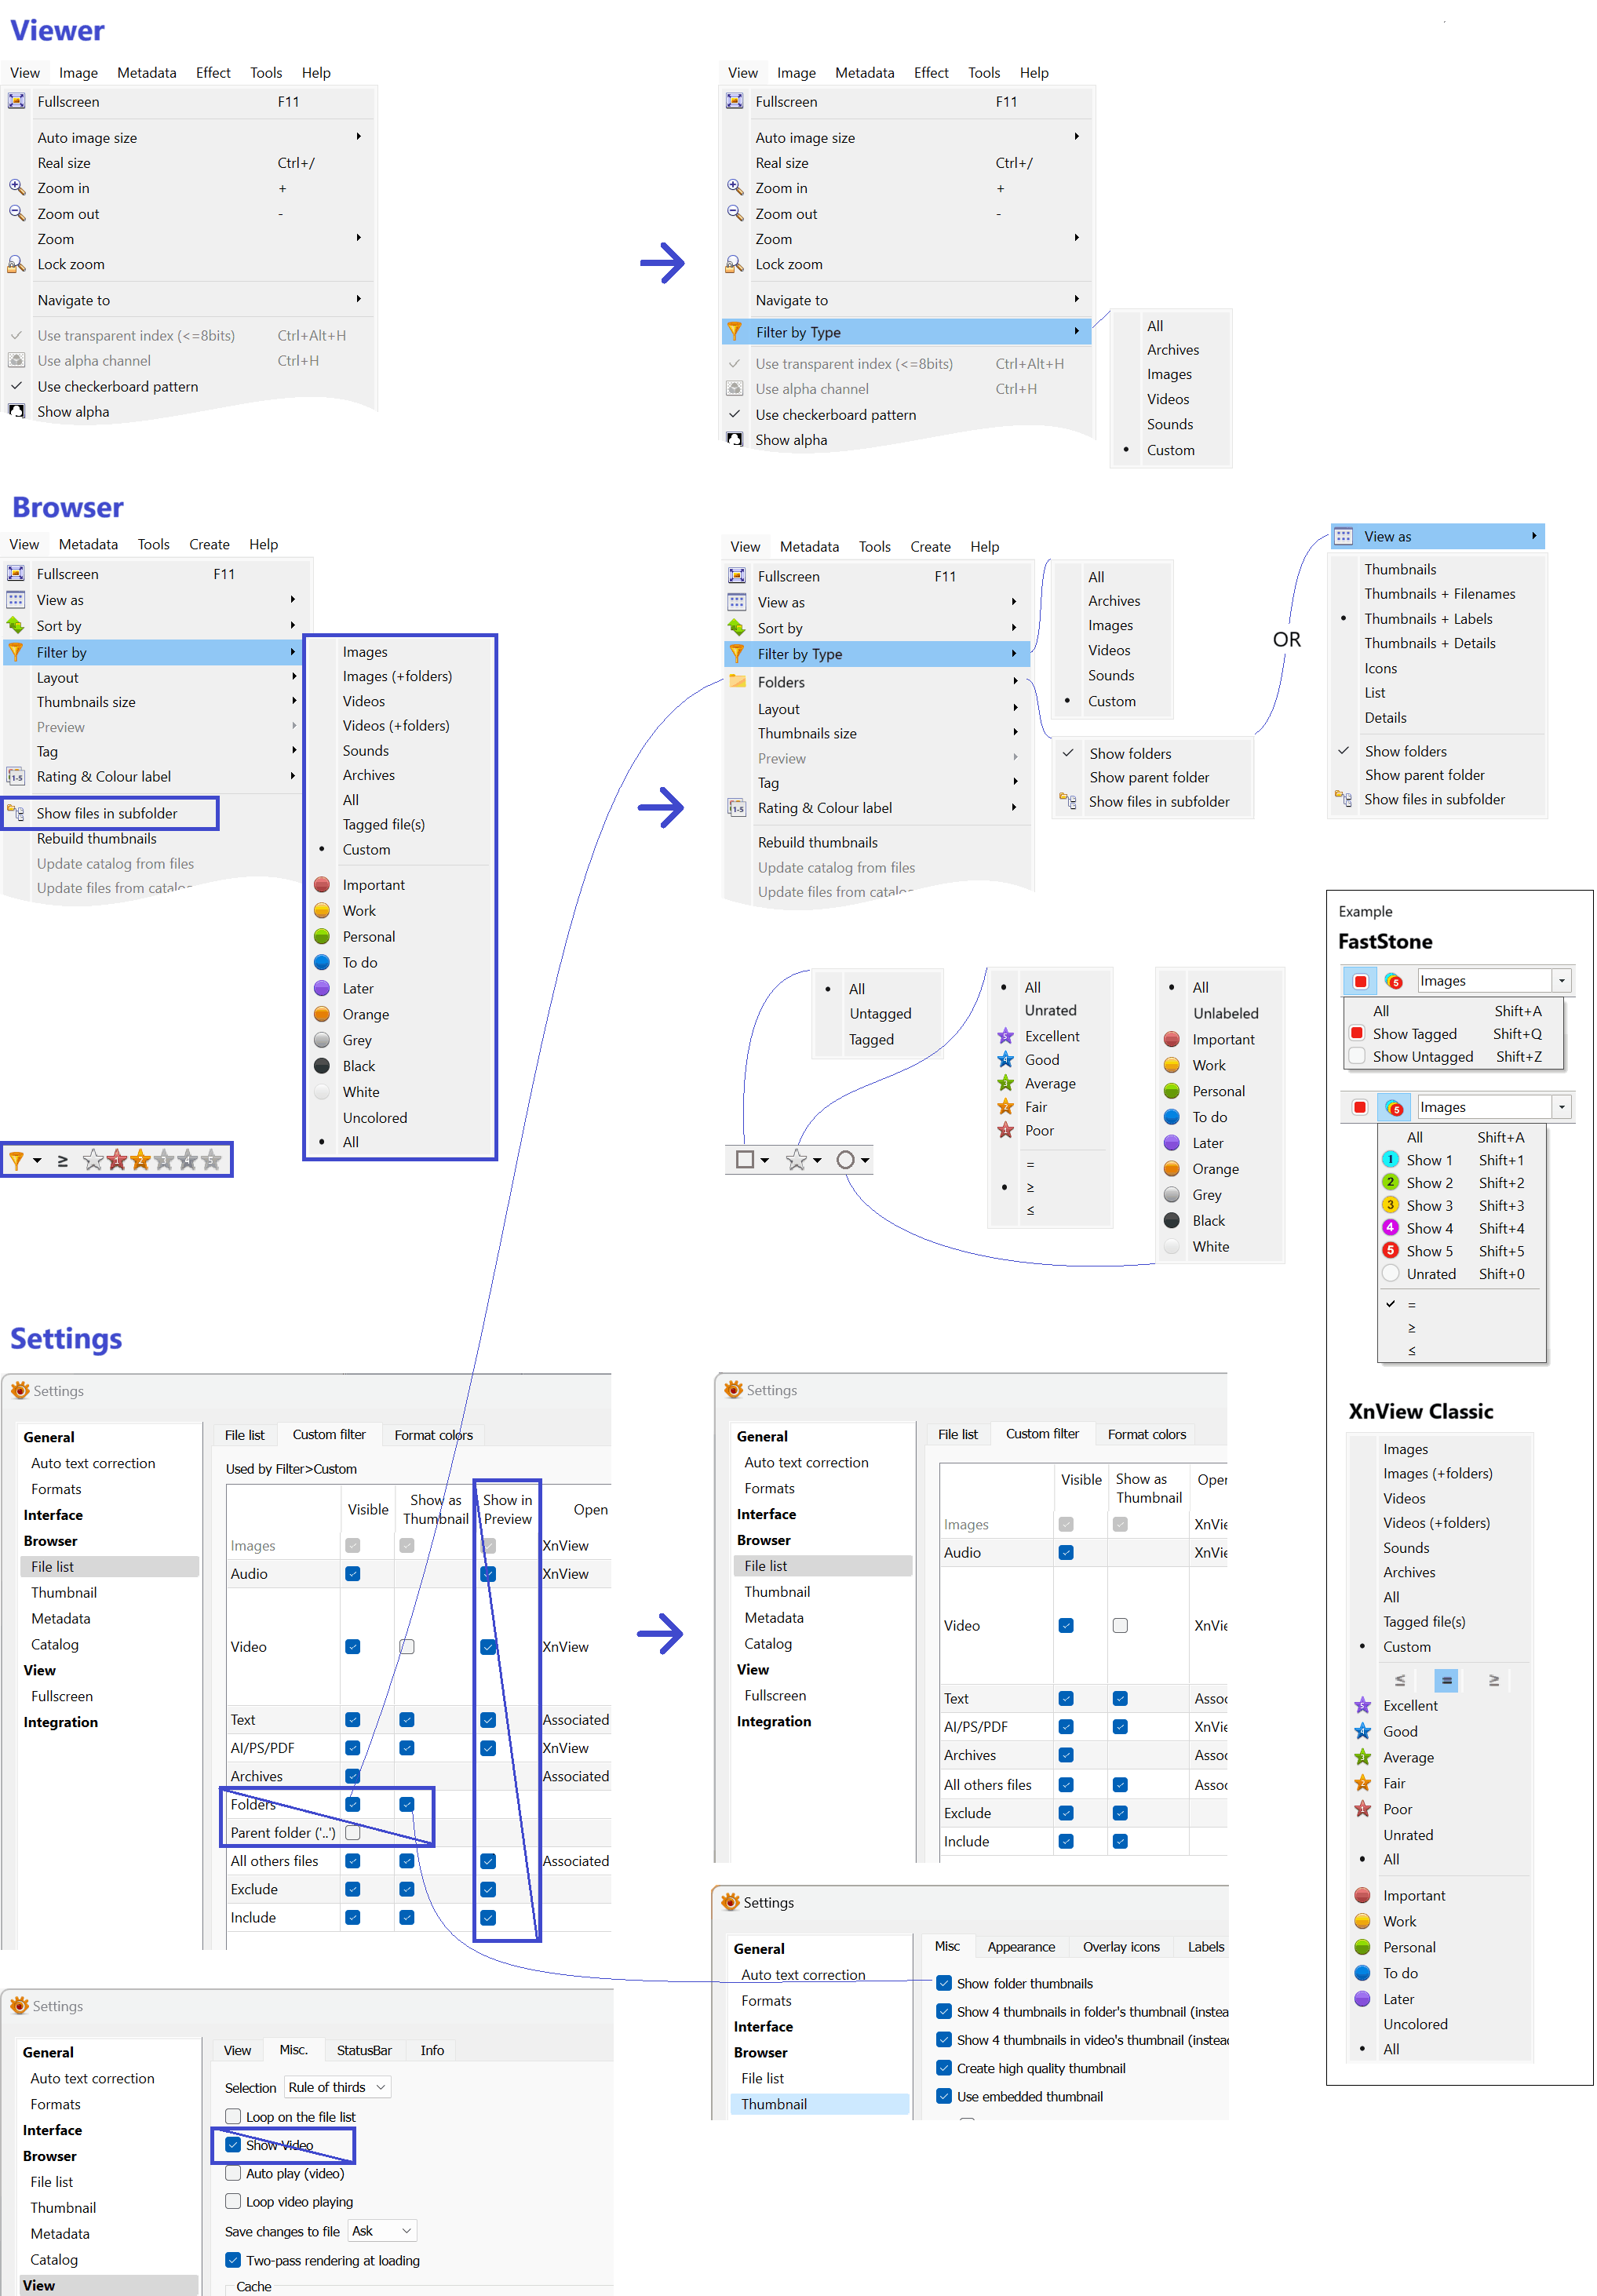Screen dimensions: 1597x2296
Task: Select Auto text correction settings entry
Action: (93, 1463)
